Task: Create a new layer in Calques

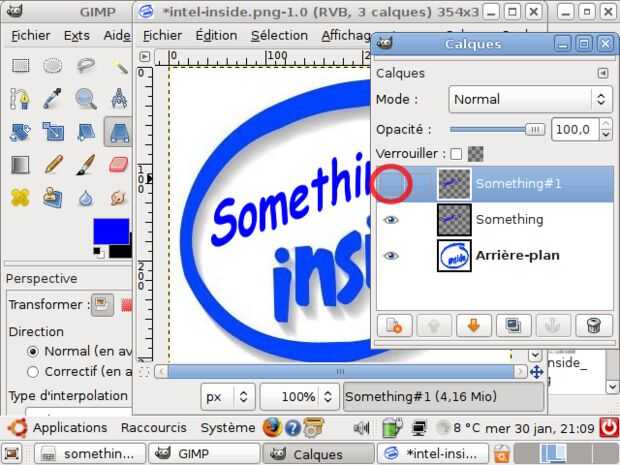Action: [394, 326]
